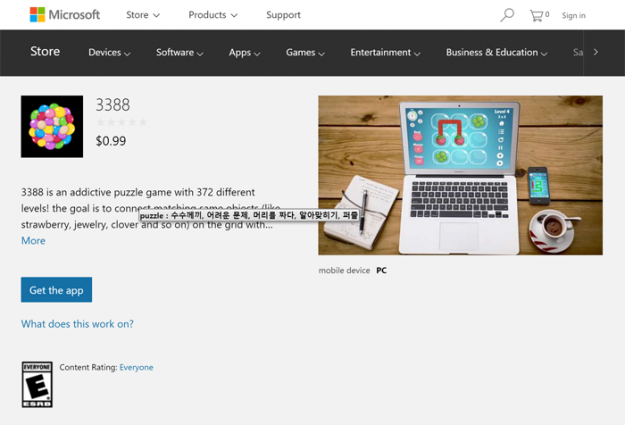625x425 pixels.
Task: Expand the Products dropdown menu
Action: coord(213,15)
